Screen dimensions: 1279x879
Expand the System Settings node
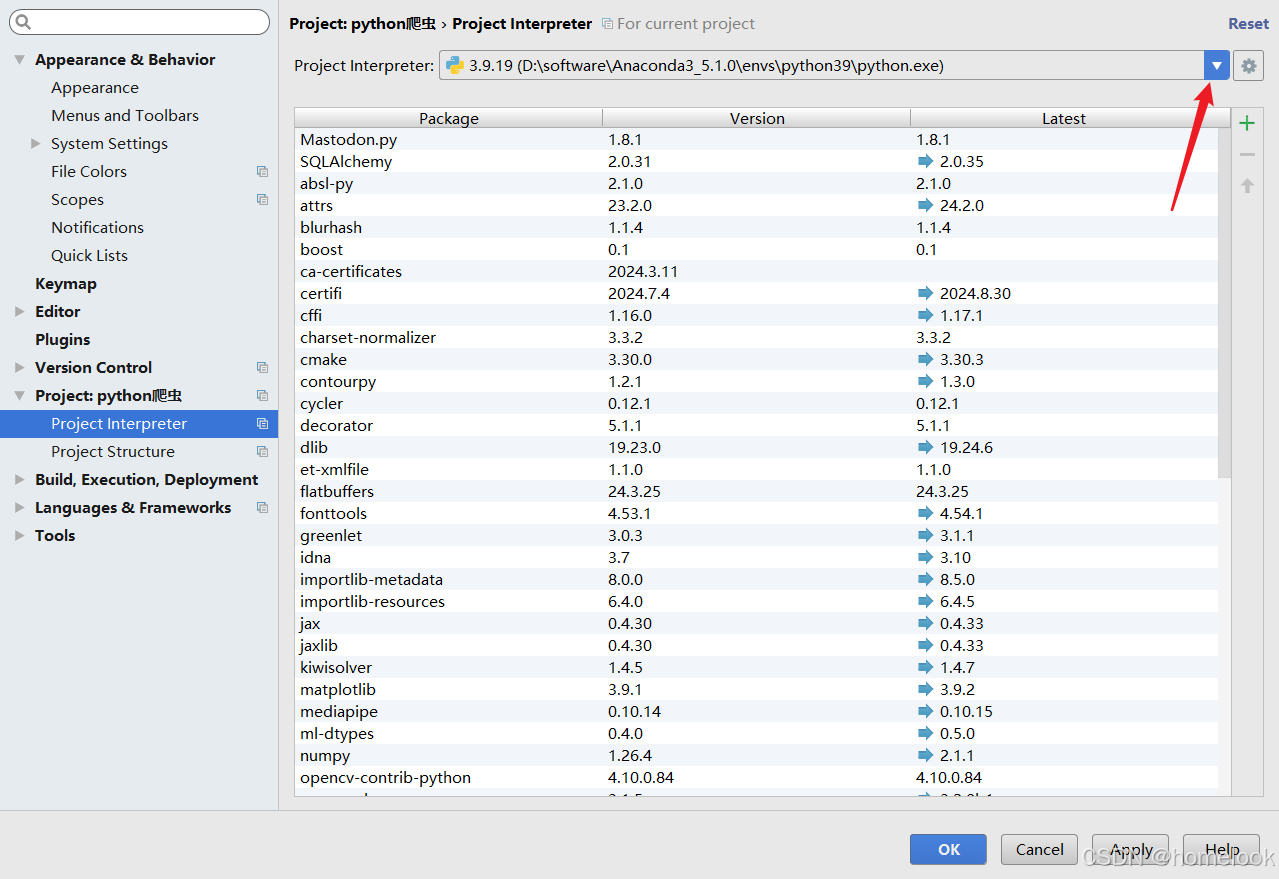(x=36, y=144)
